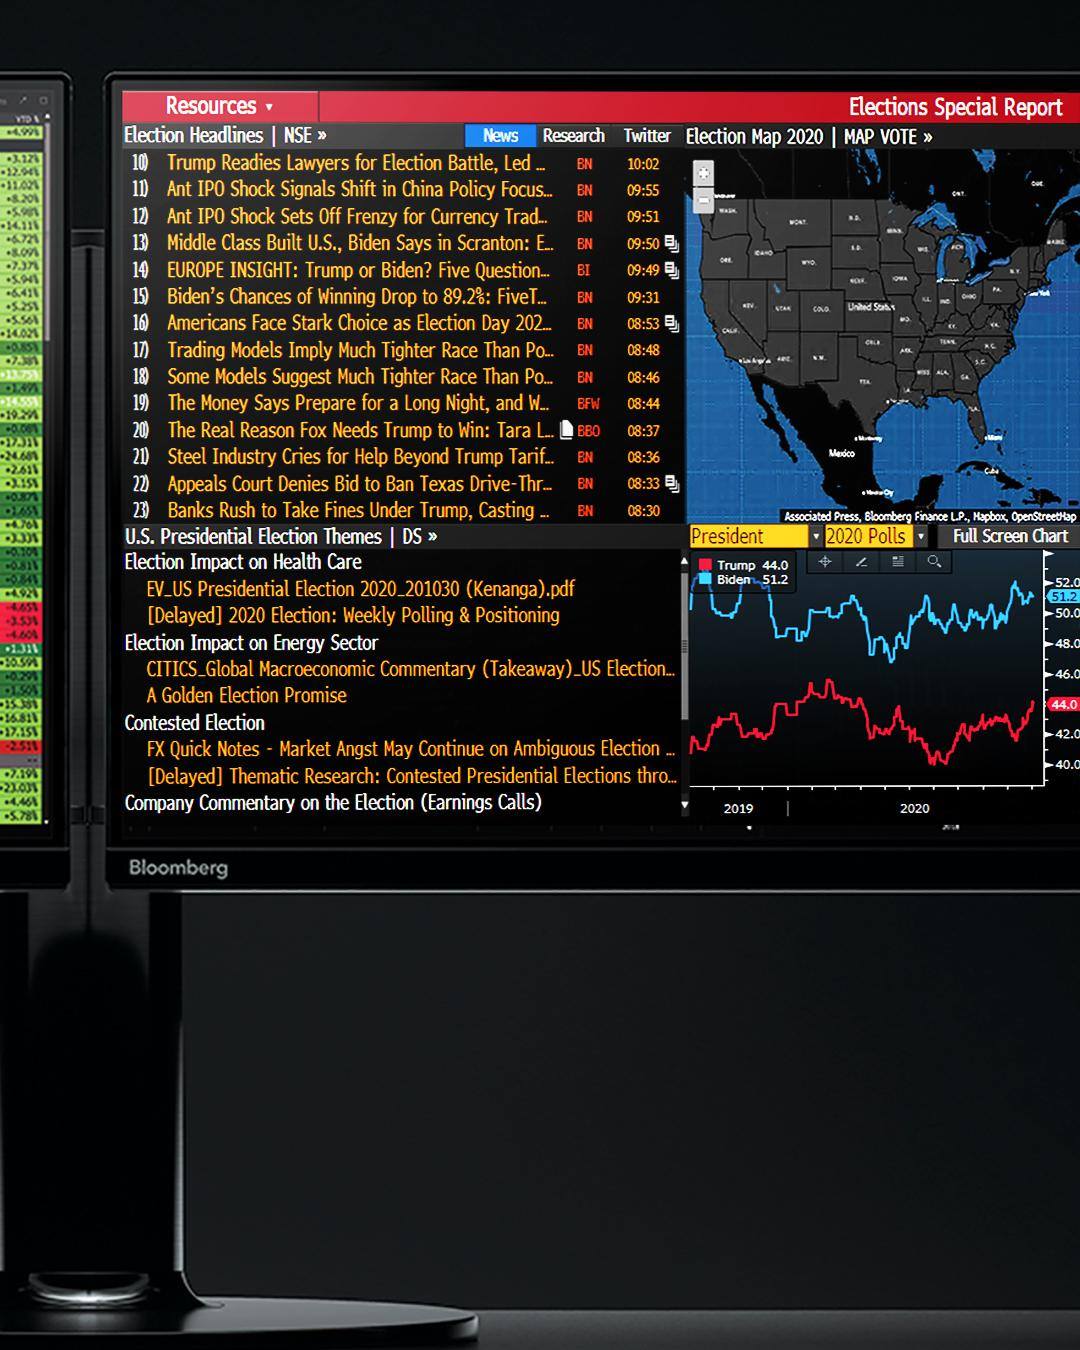This screenshot has width=1080, height=1350.
Task: Open EV_US Presidential Election 2020 Kenanga PDF
Action: pos(361,589)
